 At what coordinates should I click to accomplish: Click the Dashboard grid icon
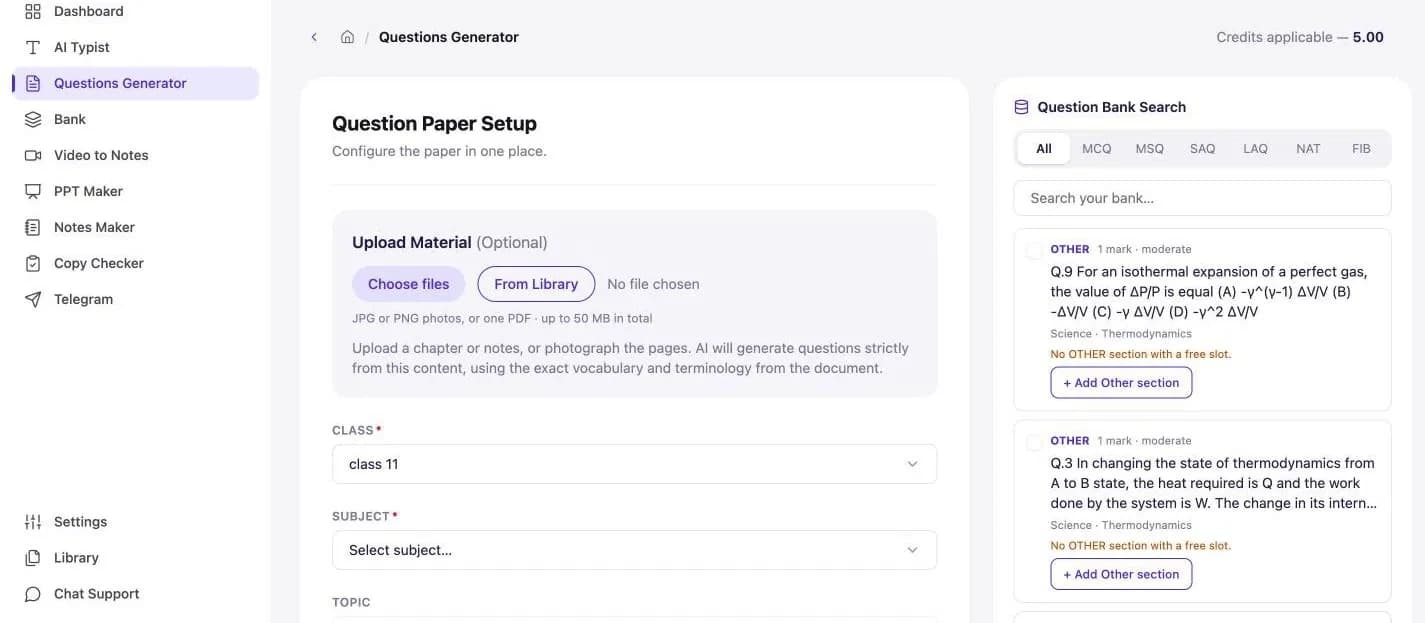pos(33,11)
